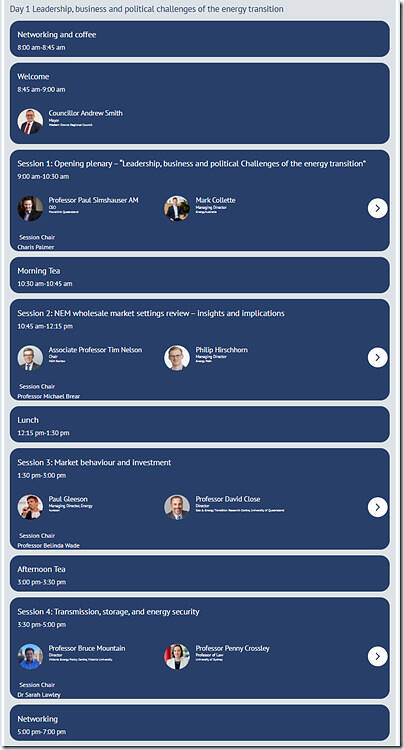This screenshot has width=404, height=750.
Task: Expand the Session 2 NEM wholesale speakers arrow
Action: click(377, 357)
